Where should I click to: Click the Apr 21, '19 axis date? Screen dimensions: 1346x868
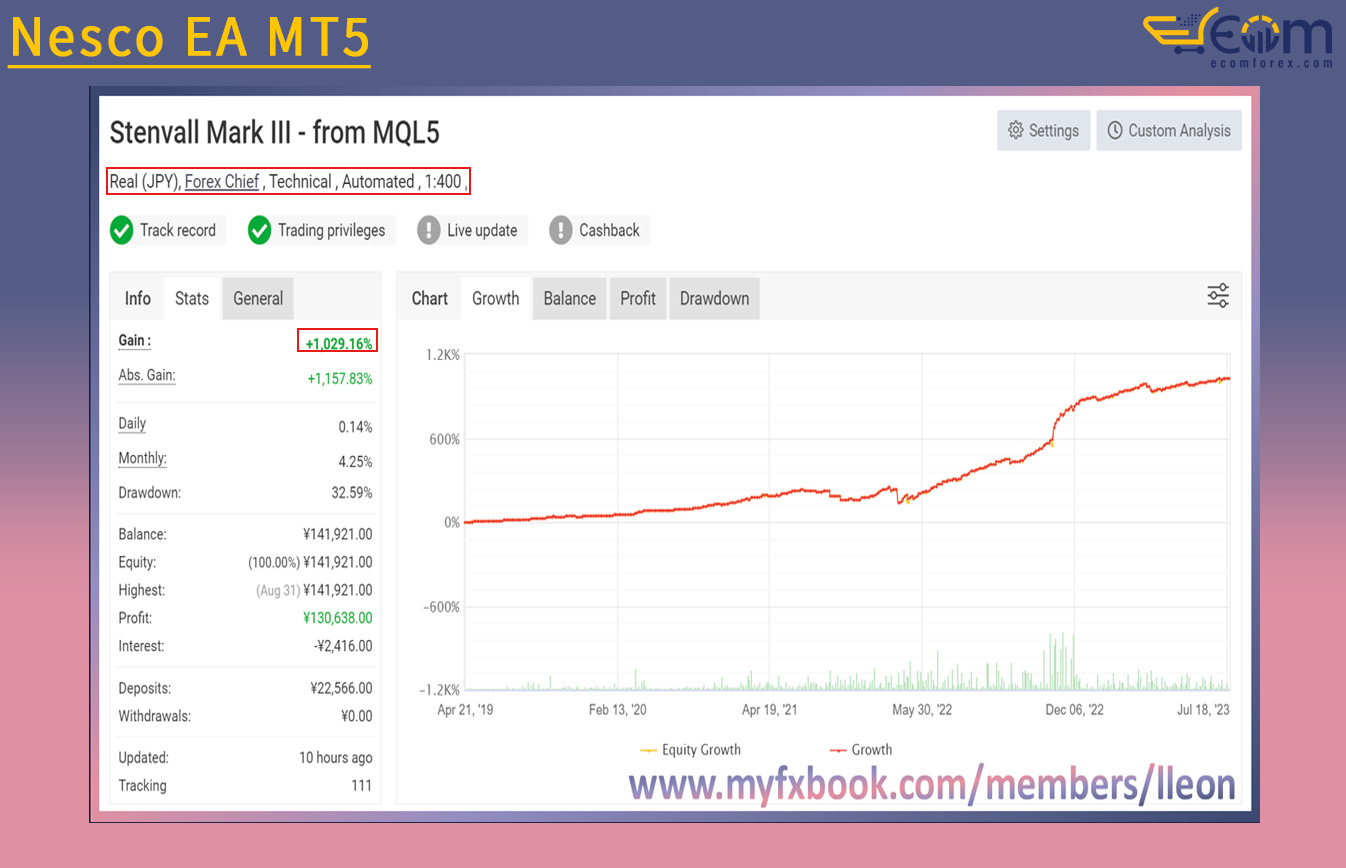466,710
